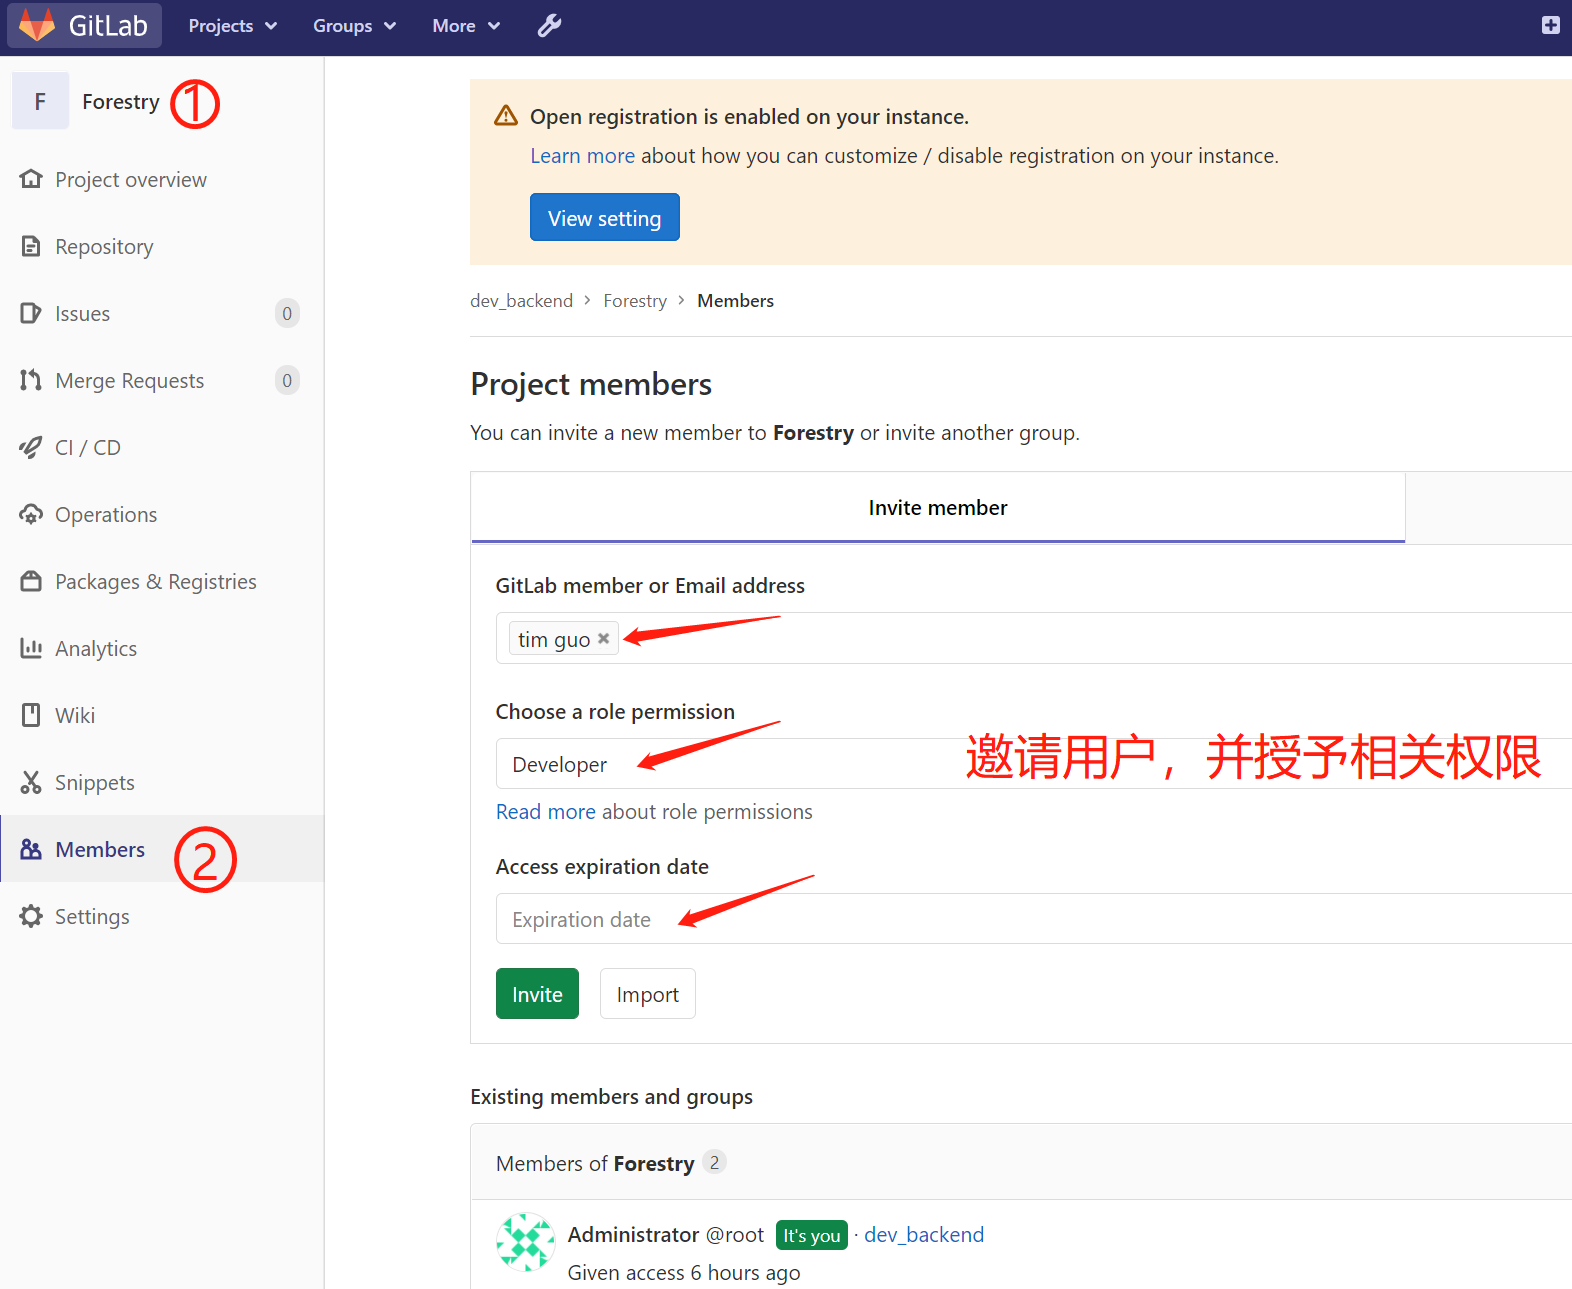Select the Invite member tab
The height and width of the screenshot is (1289, 1572).
tap(938, 507)
